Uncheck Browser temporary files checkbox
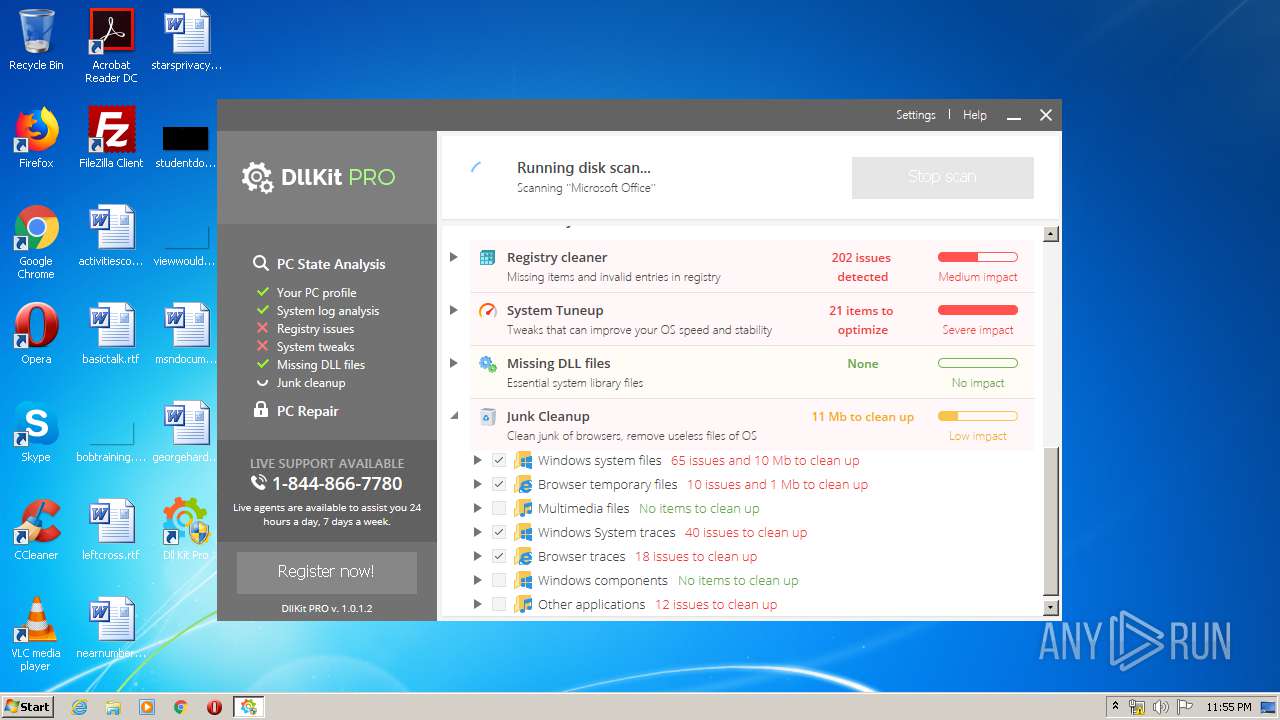The image size is (1280, 720). [x=499, y=485]
